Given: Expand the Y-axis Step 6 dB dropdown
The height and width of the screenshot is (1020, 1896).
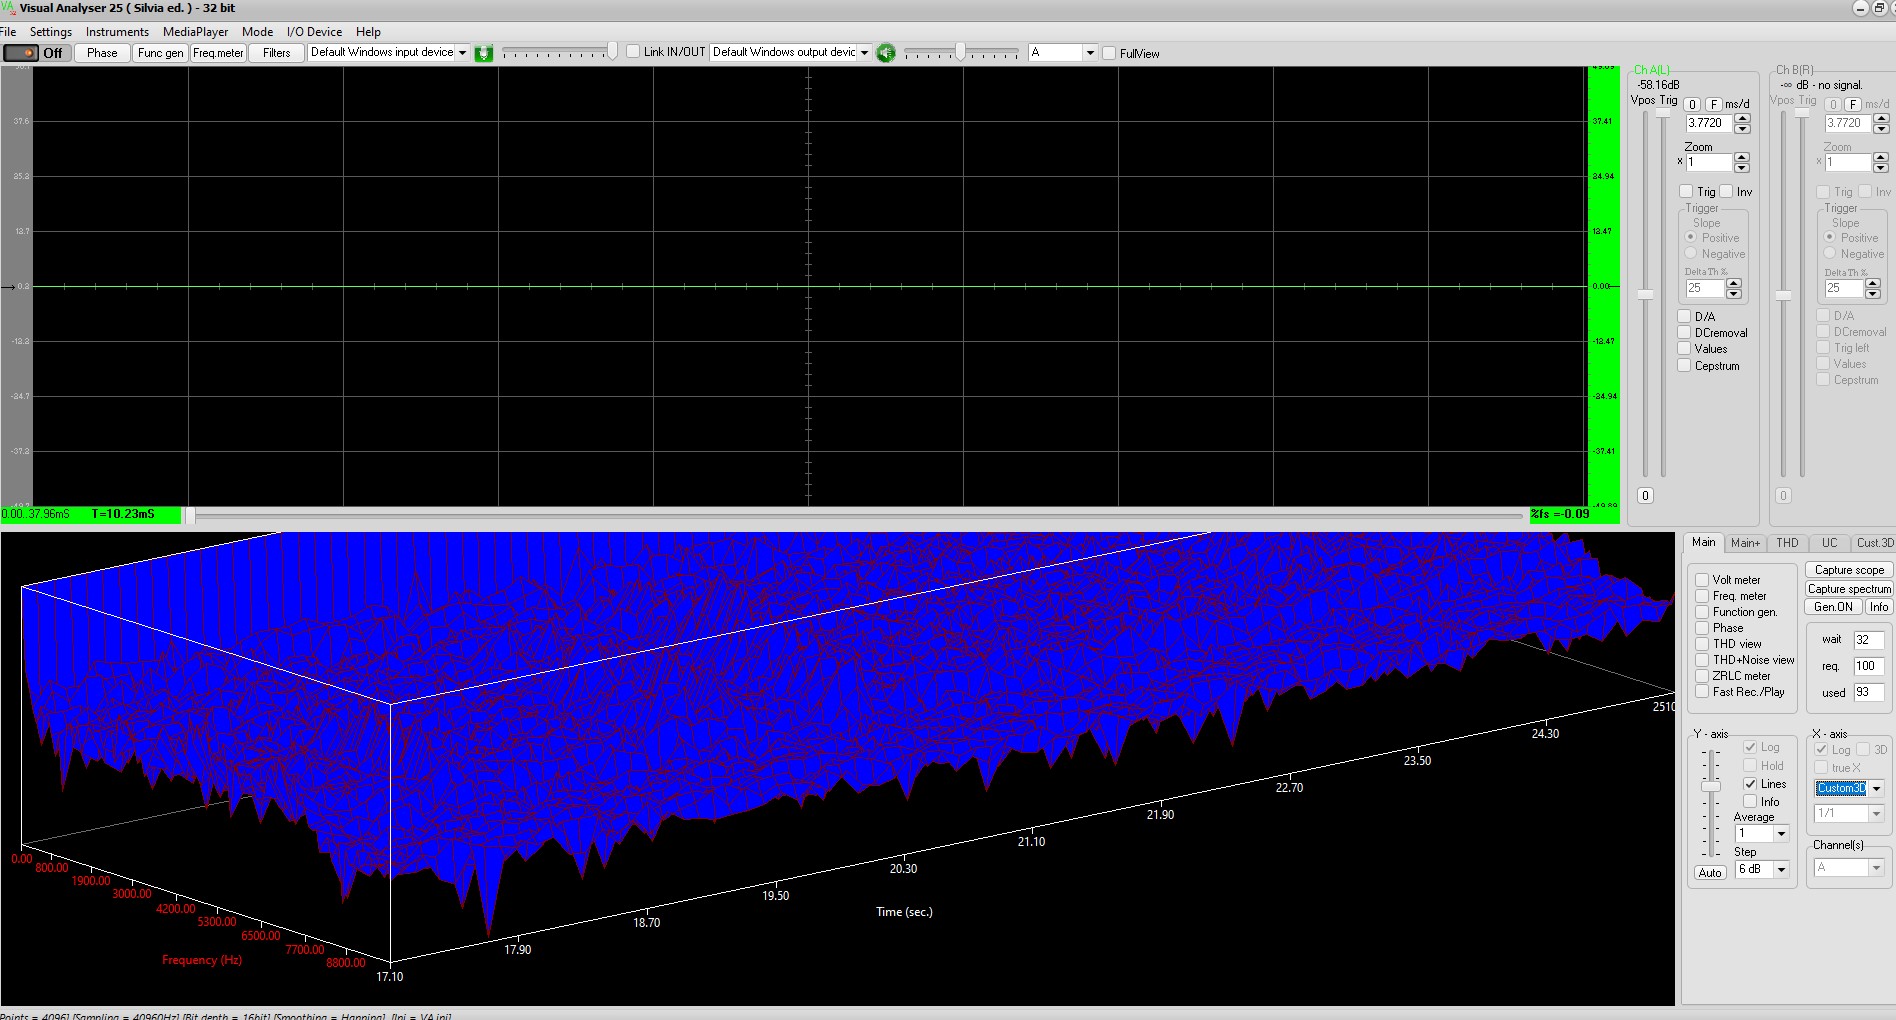Looking at the screenshot, I should click(x=1781, y=870).
